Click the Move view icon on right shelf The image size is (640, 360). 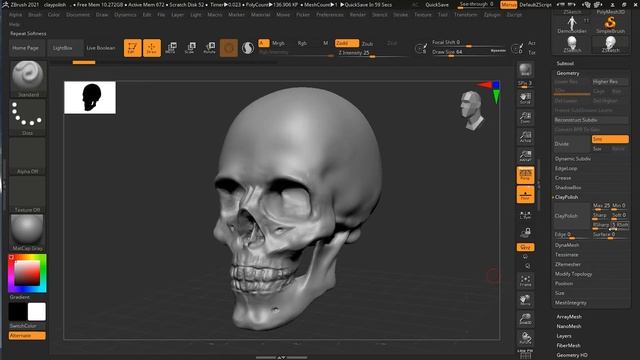pos(525,300)
